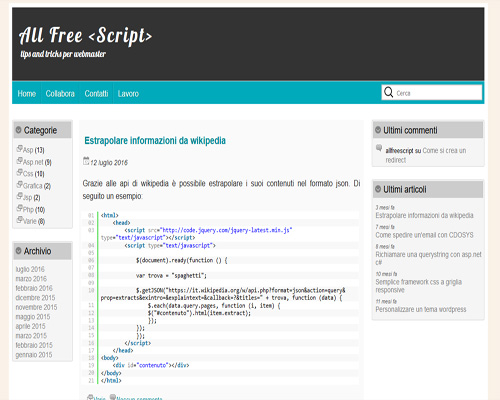Open recent article Come spedire un'email con CDOSYS
The height and width of the screenshot is (400, 500).
[424, 235]
